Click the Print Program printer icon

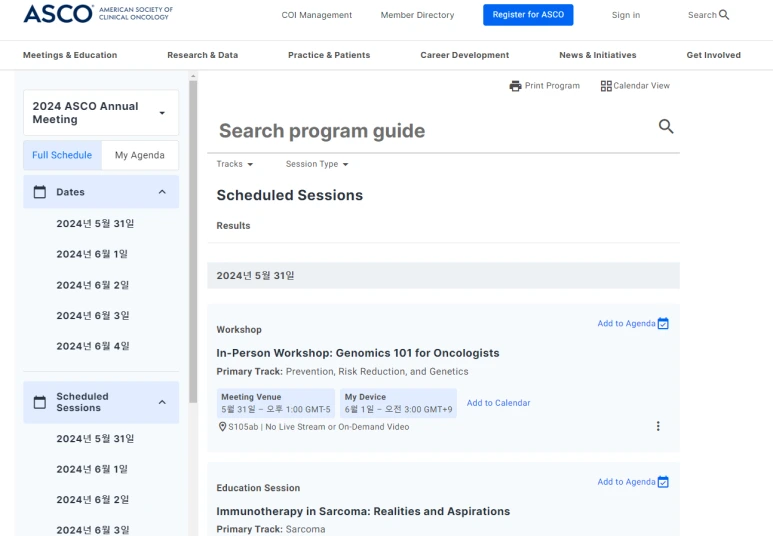tap(515, 86)
